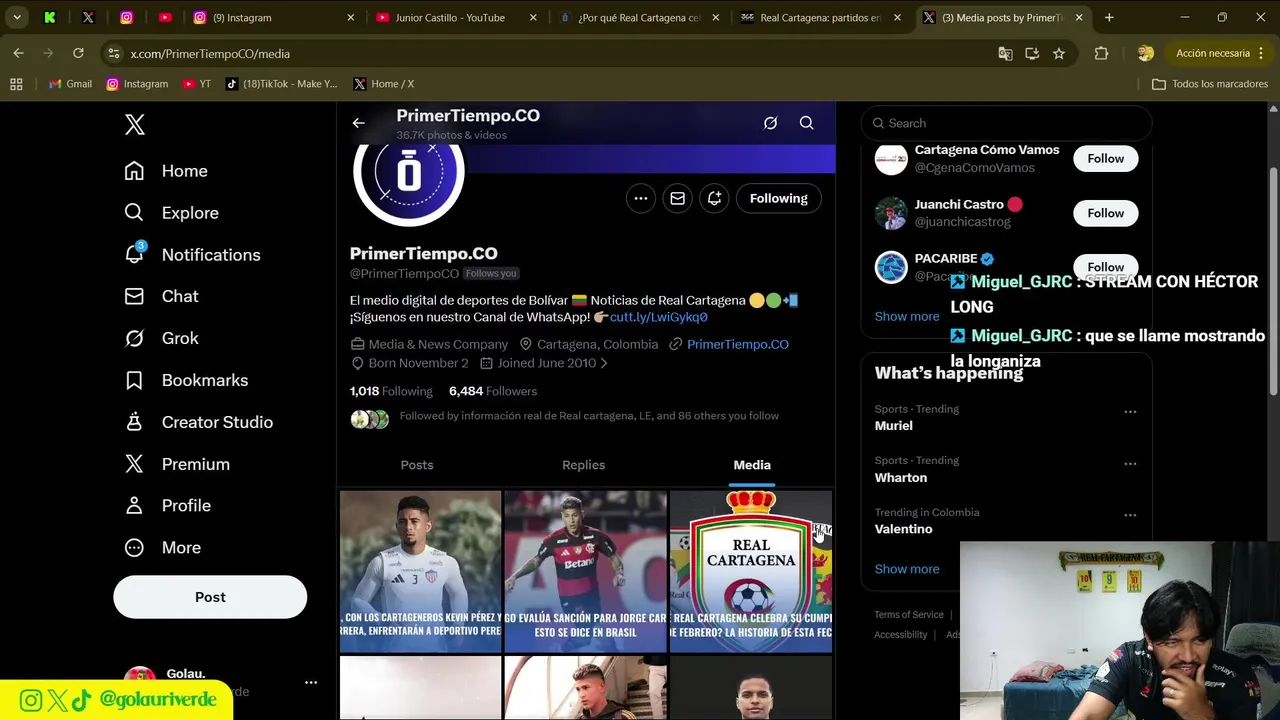Open Todos los marcadores folder

pos(1210,84)
